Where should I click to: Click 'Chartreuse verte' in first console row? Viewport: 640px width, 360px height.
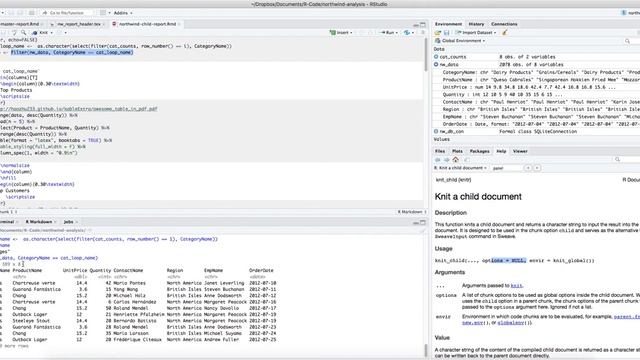(x=33, y=283)
